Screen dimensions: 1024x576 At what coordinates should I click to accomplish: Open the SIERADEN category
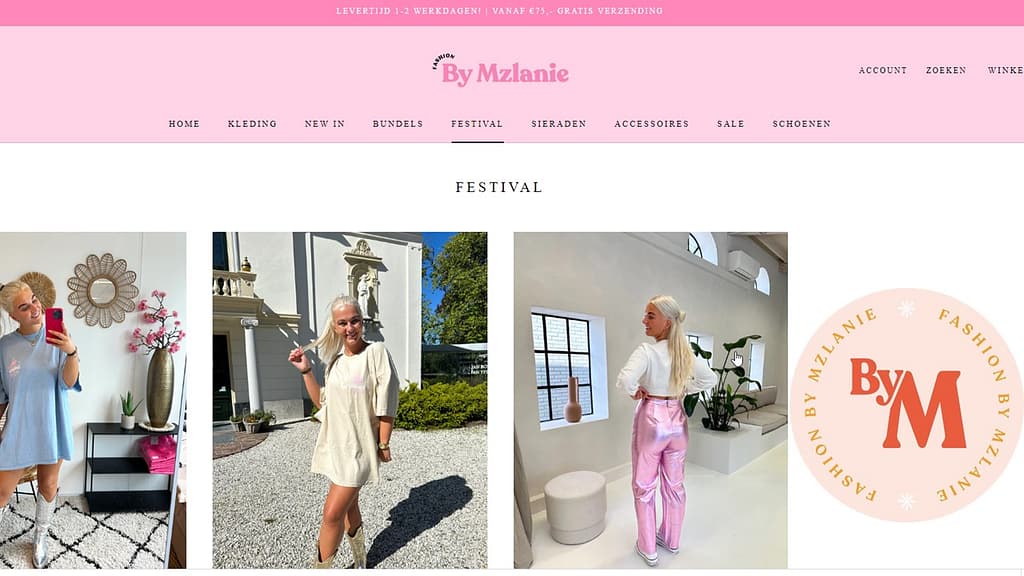tap(559, 123)
